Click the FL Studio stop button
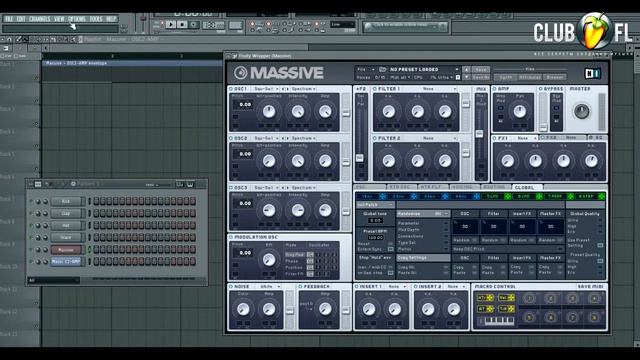Viewport: 640px width, 360px height. pyautogui.click(x=182, y=25)
